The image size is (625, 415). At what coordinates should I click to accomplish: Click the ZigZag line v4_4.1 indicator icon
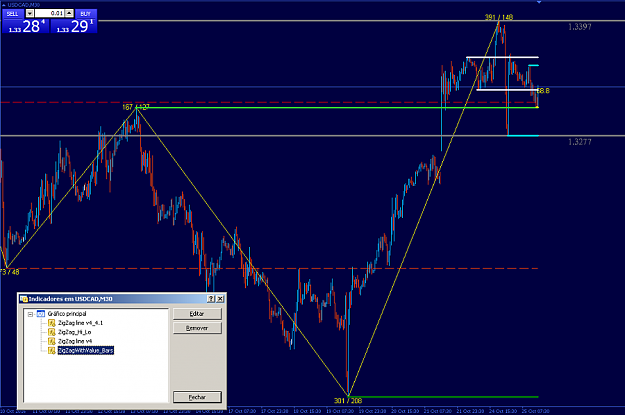pos(51,323)
